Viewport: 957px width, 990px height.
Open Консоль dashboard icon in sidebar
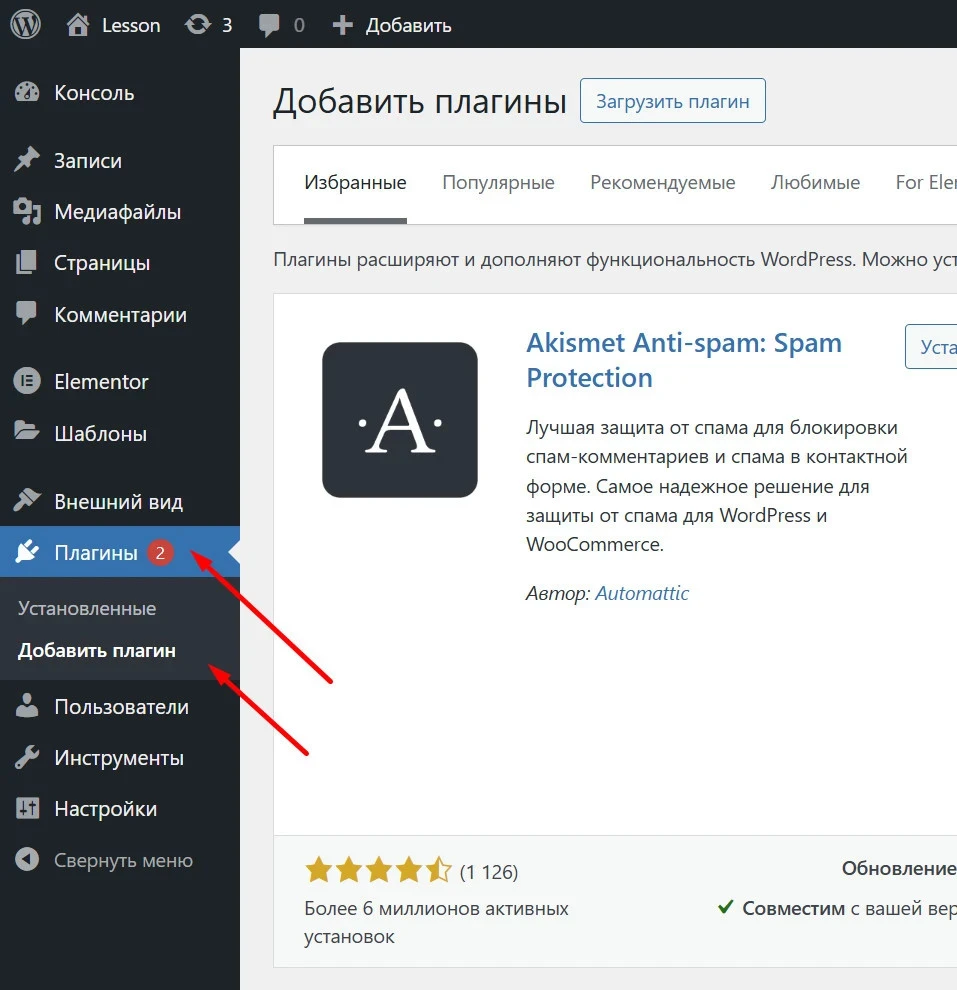point(27,93)
